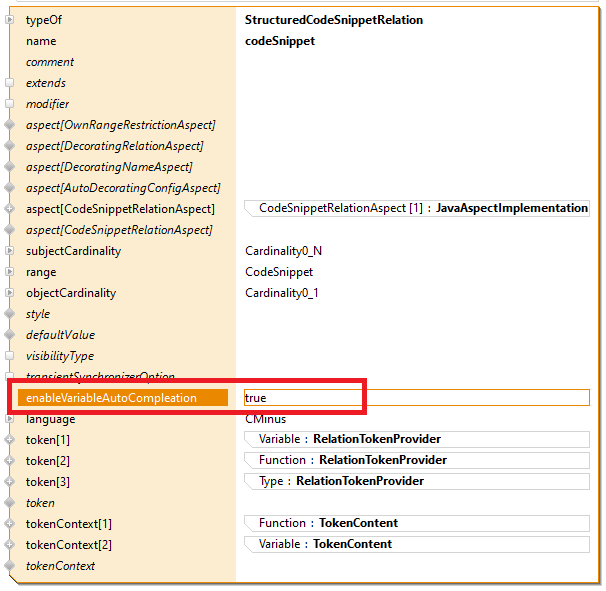Expand the typeOf property arrow
The width and height of the screenshot is (606, 591).
[x=10, y=20]
